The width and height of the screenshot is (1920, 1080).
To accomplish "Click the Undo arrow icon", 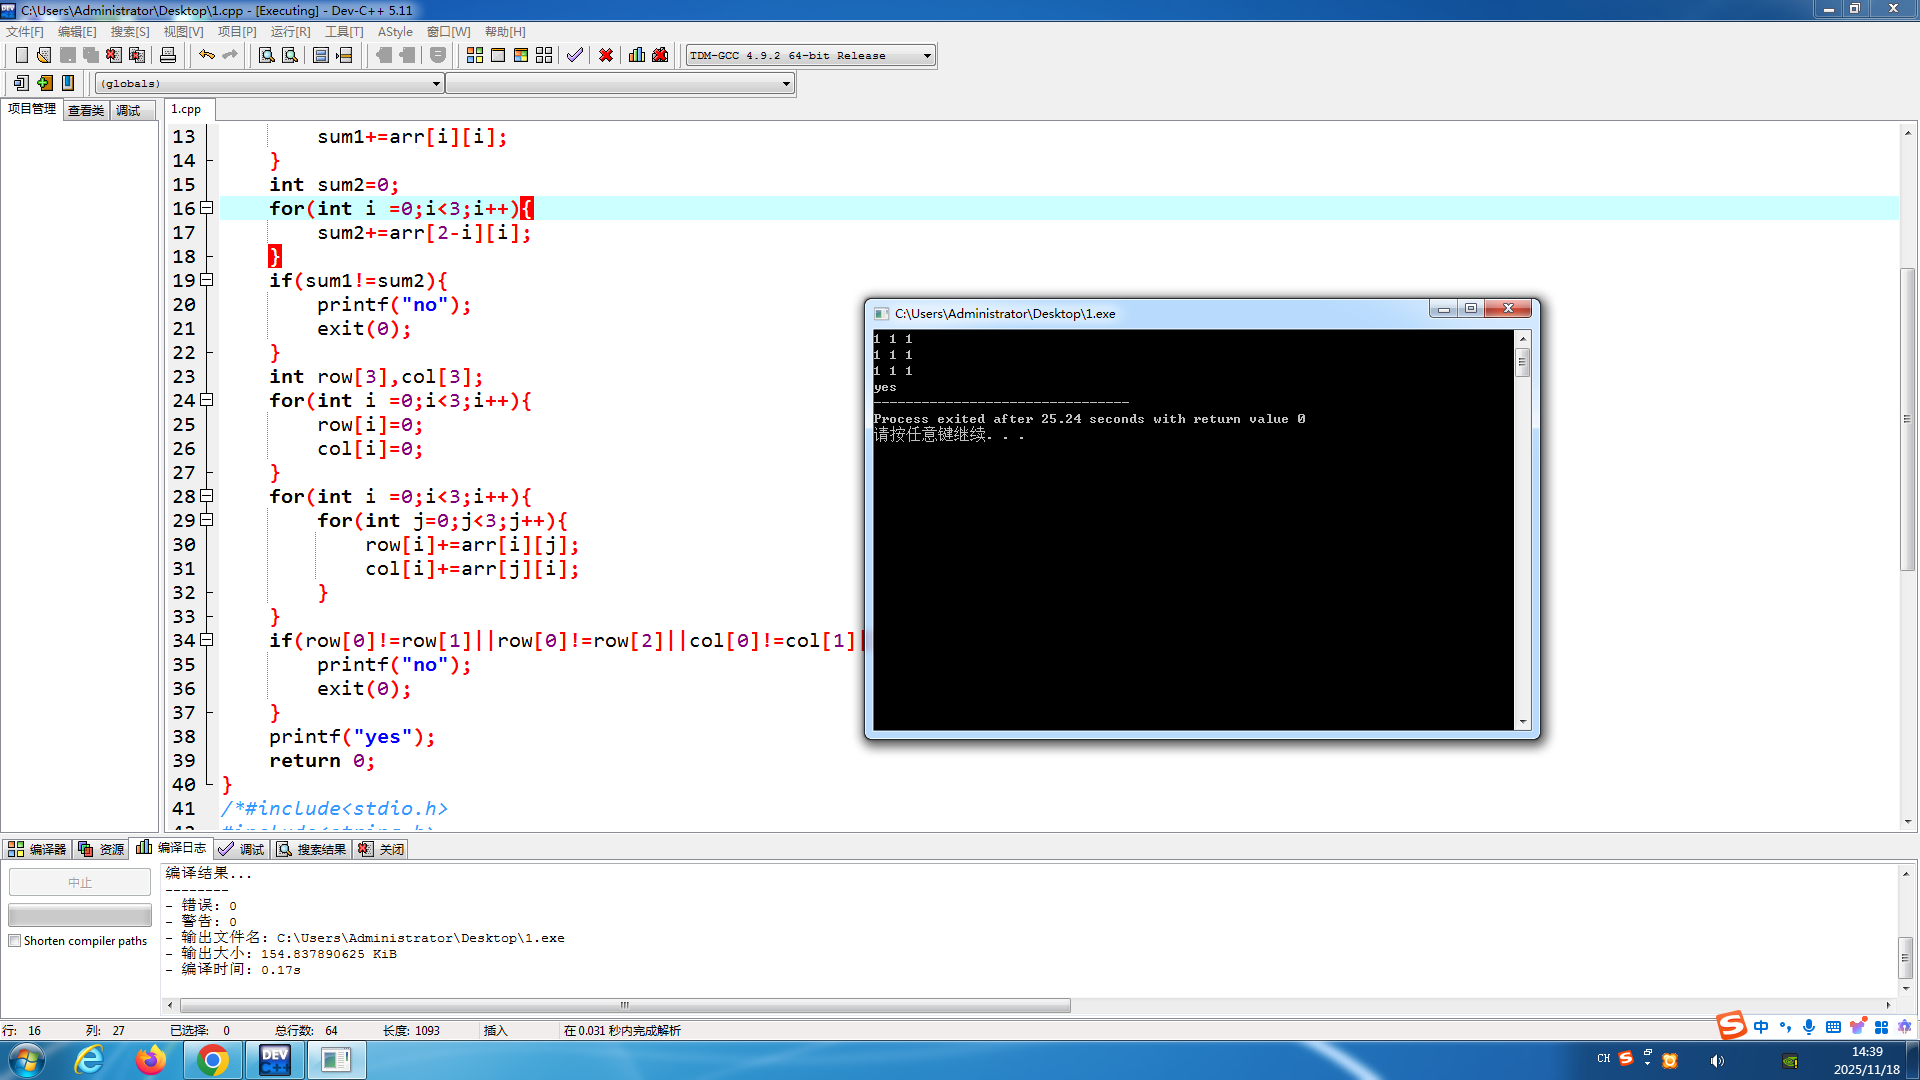I will pyautogui.click(x=206, y=55).
